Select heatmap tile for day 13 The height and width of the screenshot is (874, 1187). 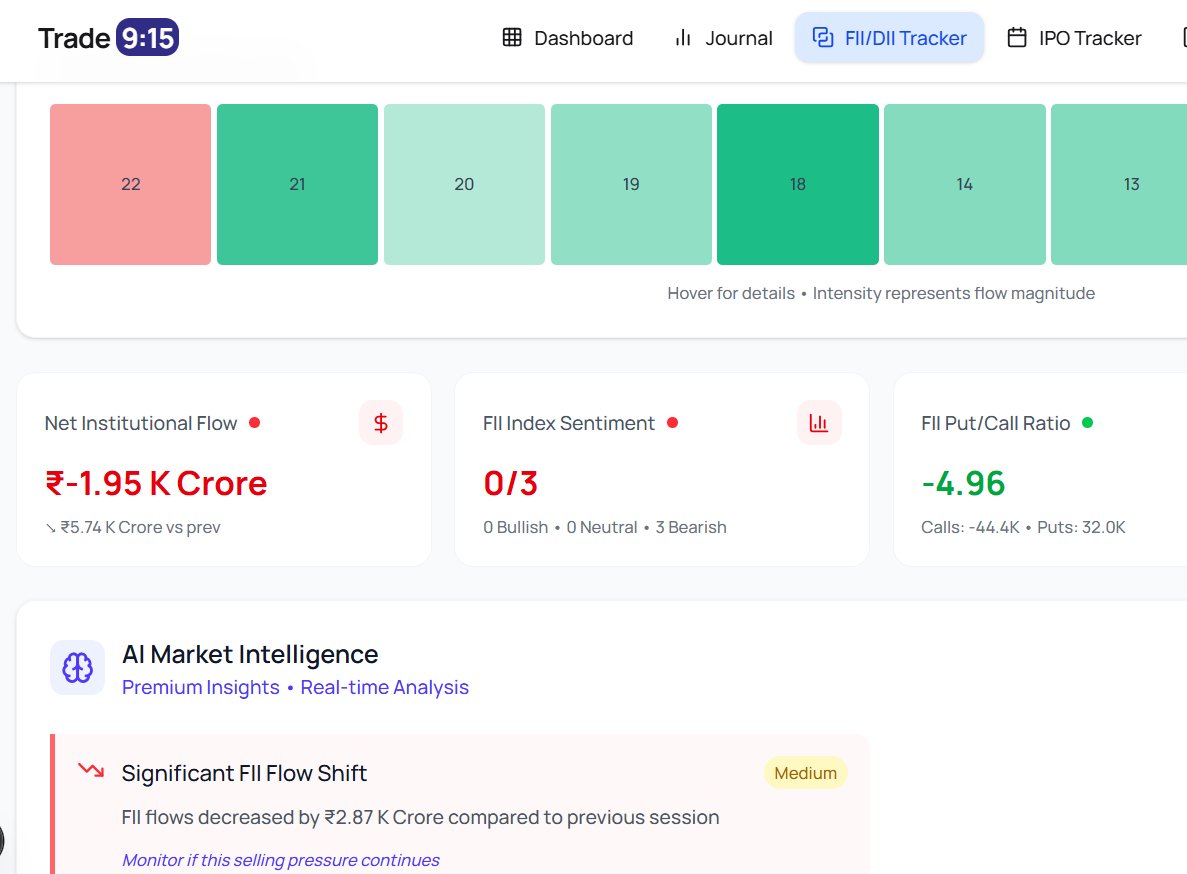coord(1121,185)
